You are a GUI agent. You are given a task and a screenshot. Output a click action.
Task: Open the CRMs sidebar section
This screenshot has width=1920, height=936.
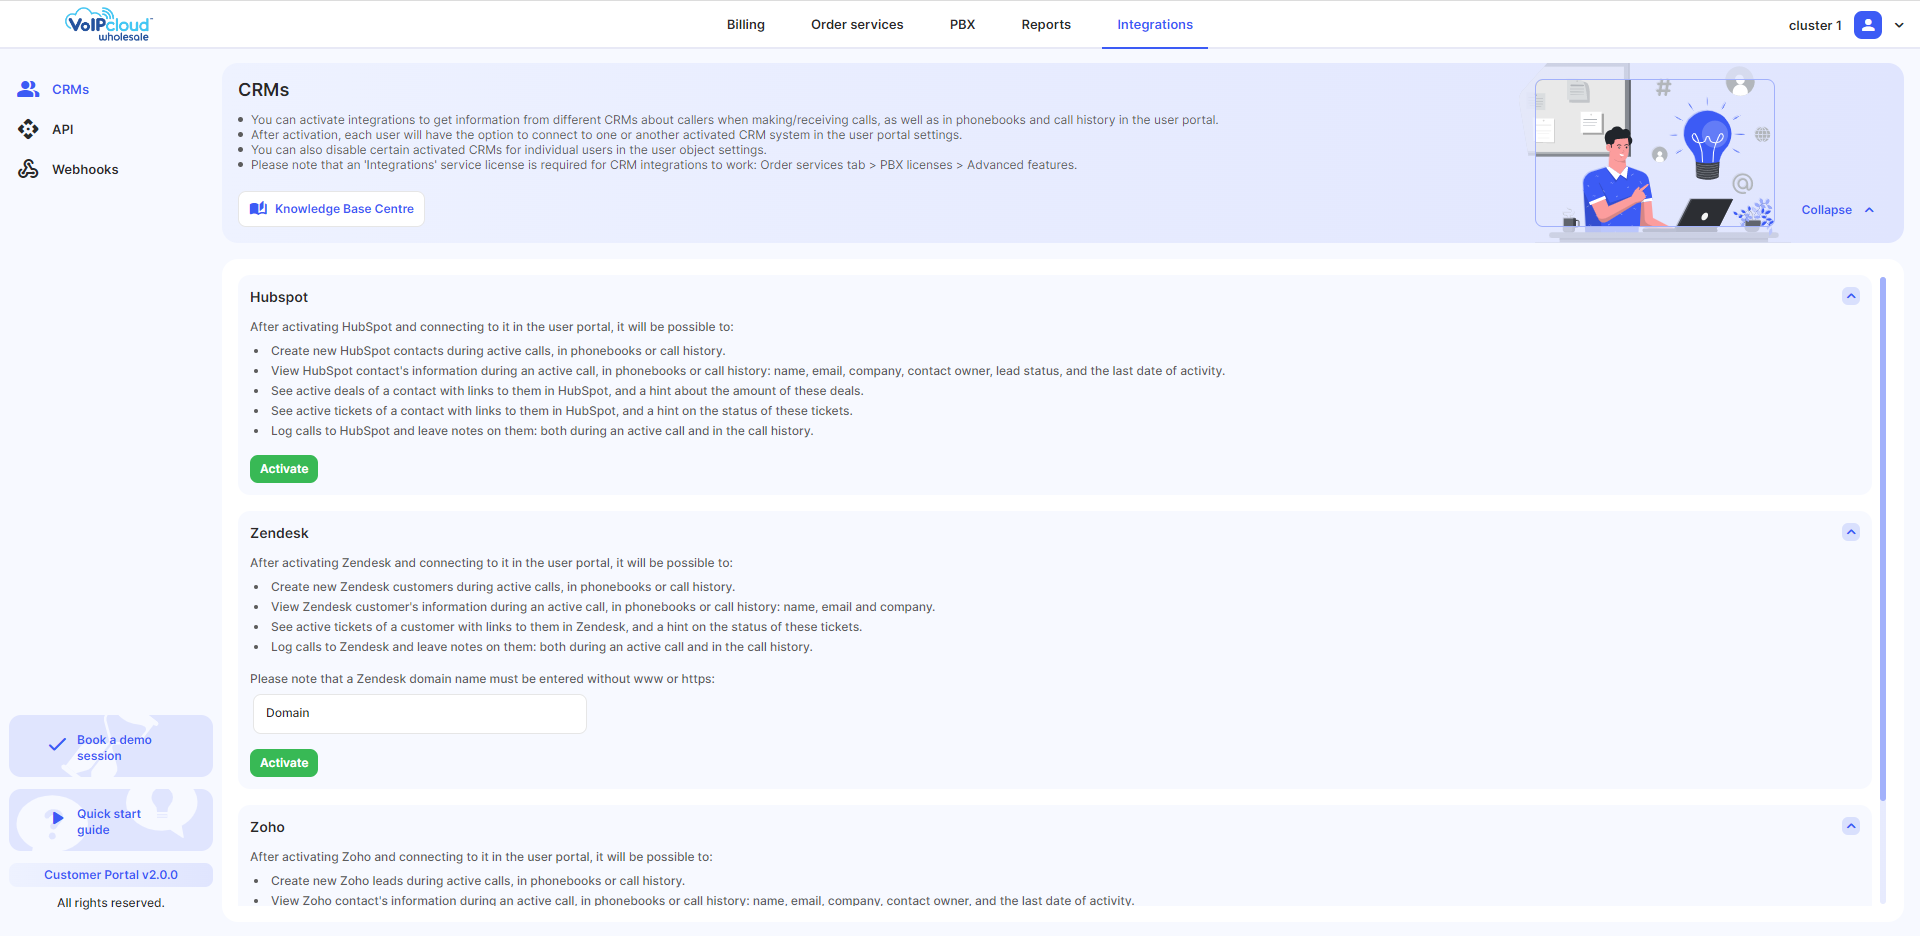(x=54, y=89)
